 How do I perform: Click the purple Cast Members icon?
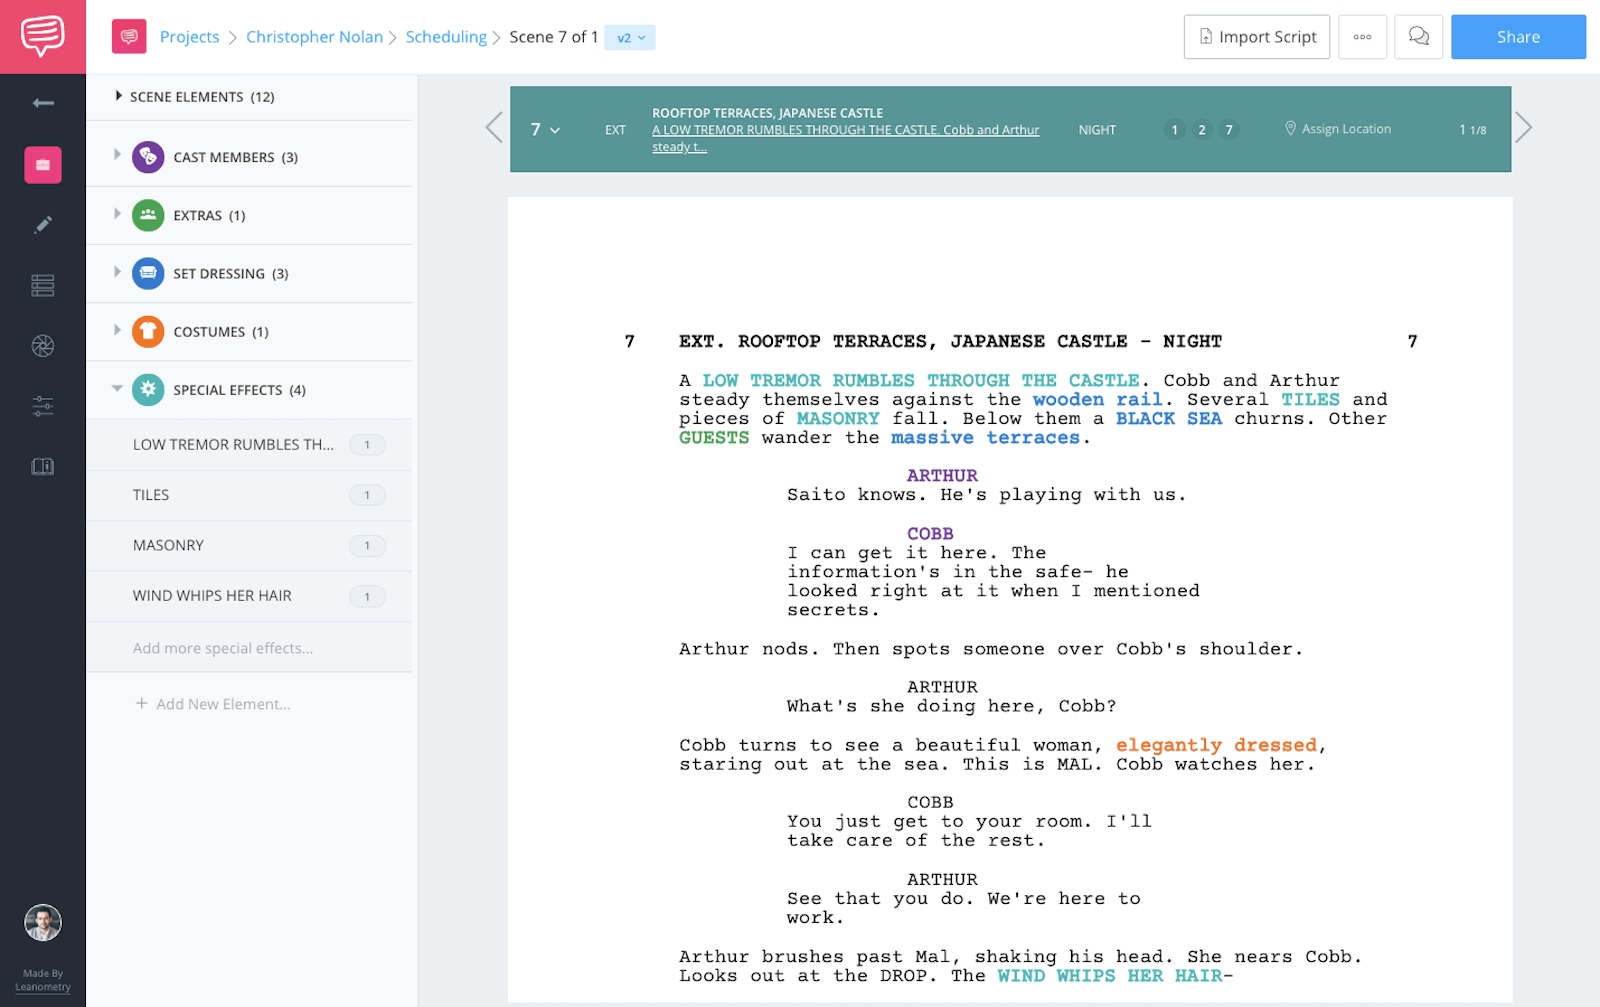point(148,157)
